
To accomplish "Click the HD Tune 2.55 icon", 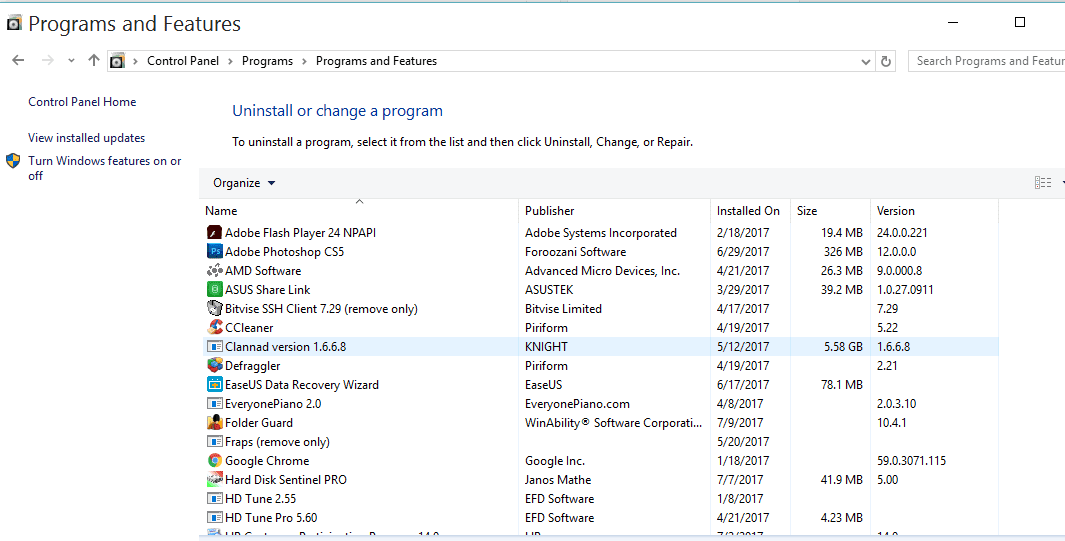I will pyautogui.click(x=215, y=498).
